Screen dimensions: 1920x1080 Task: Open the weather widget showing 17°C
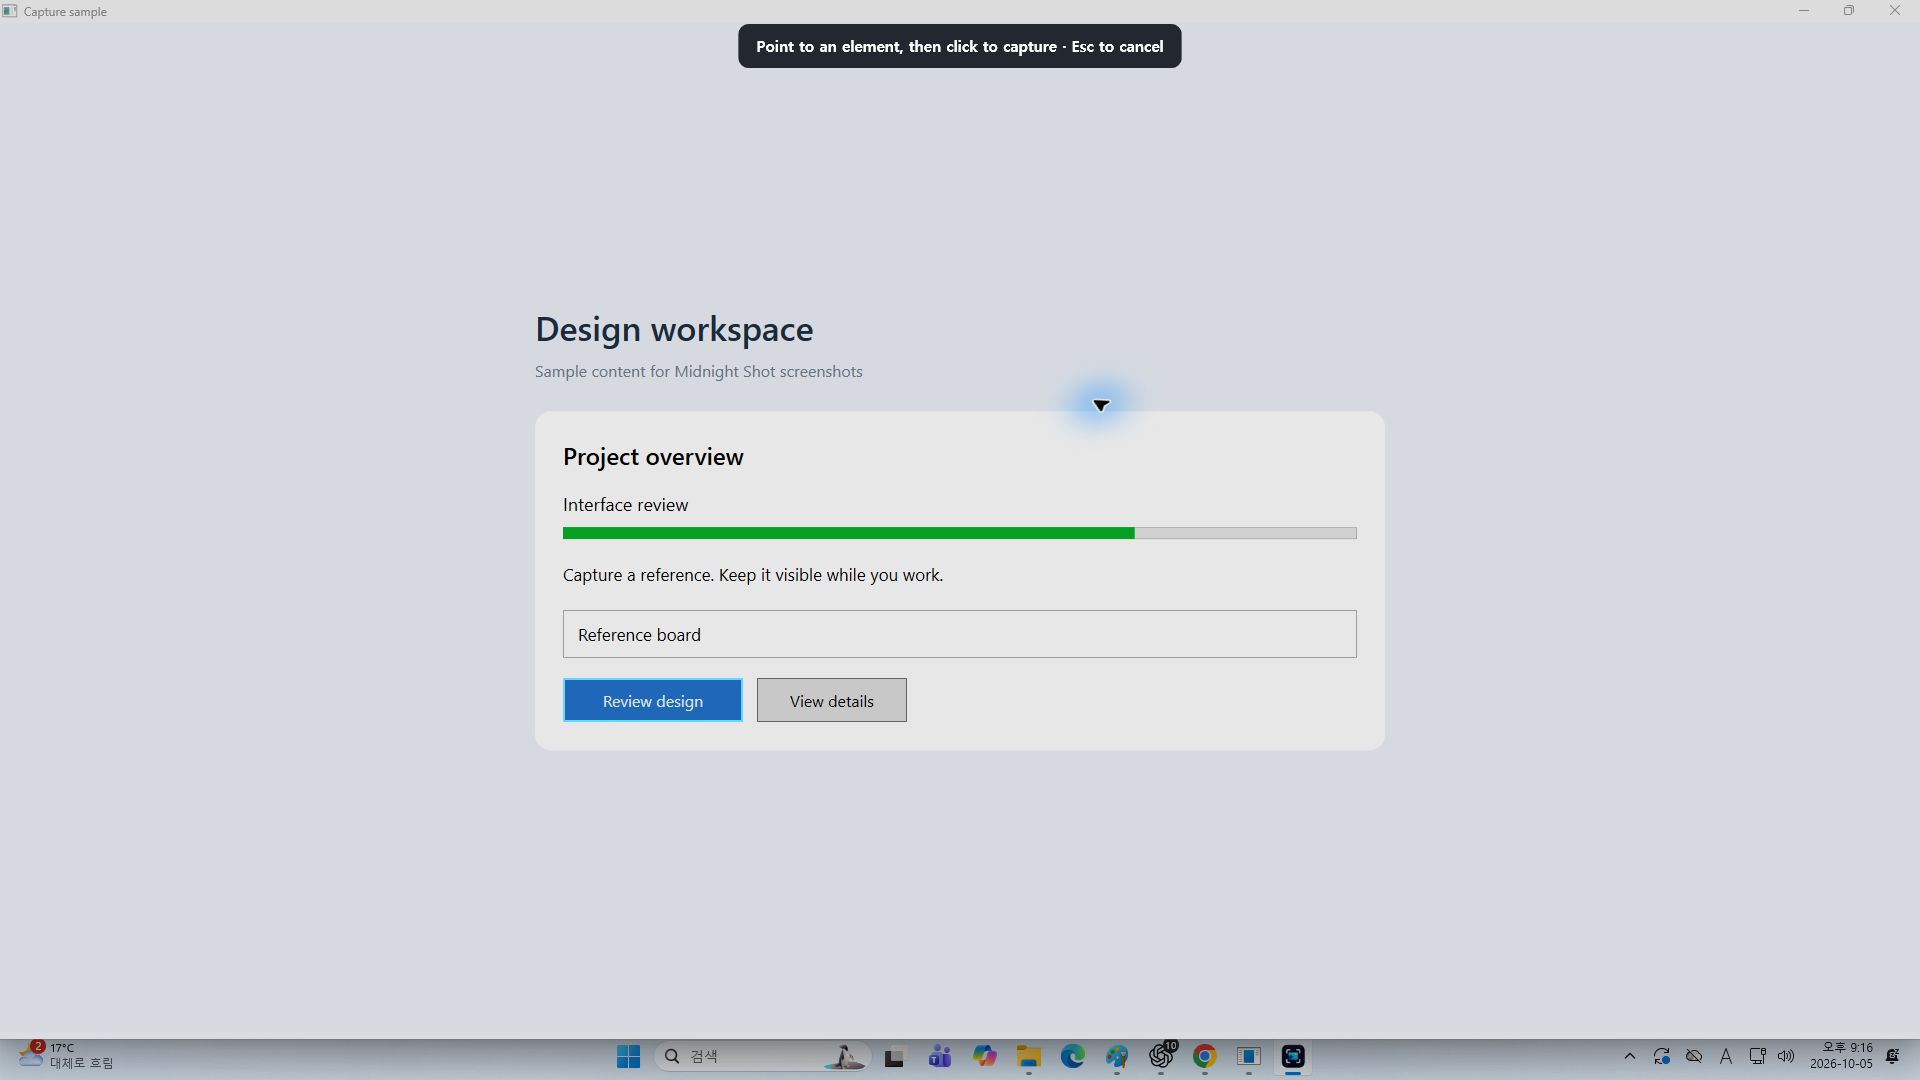[x=66, y=1056]
